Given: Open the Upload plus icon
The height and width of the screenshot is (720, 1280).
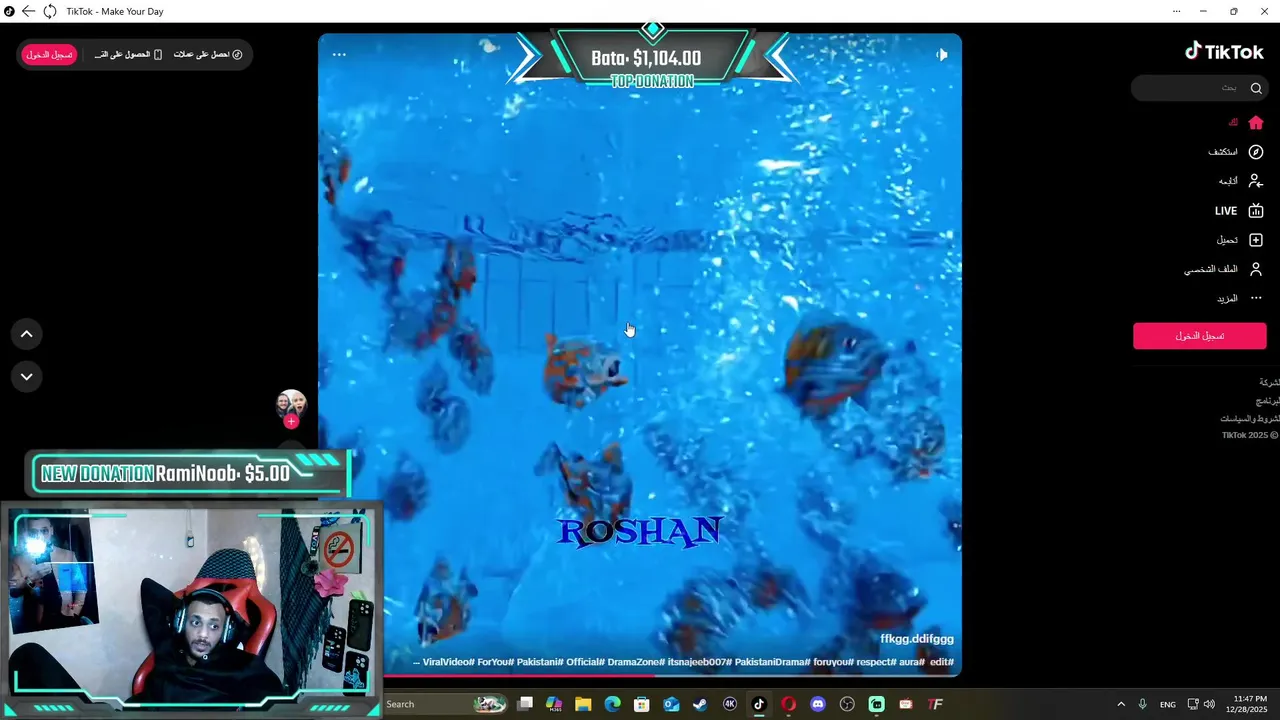Looking at the screenshot, I should [1256, 240].
